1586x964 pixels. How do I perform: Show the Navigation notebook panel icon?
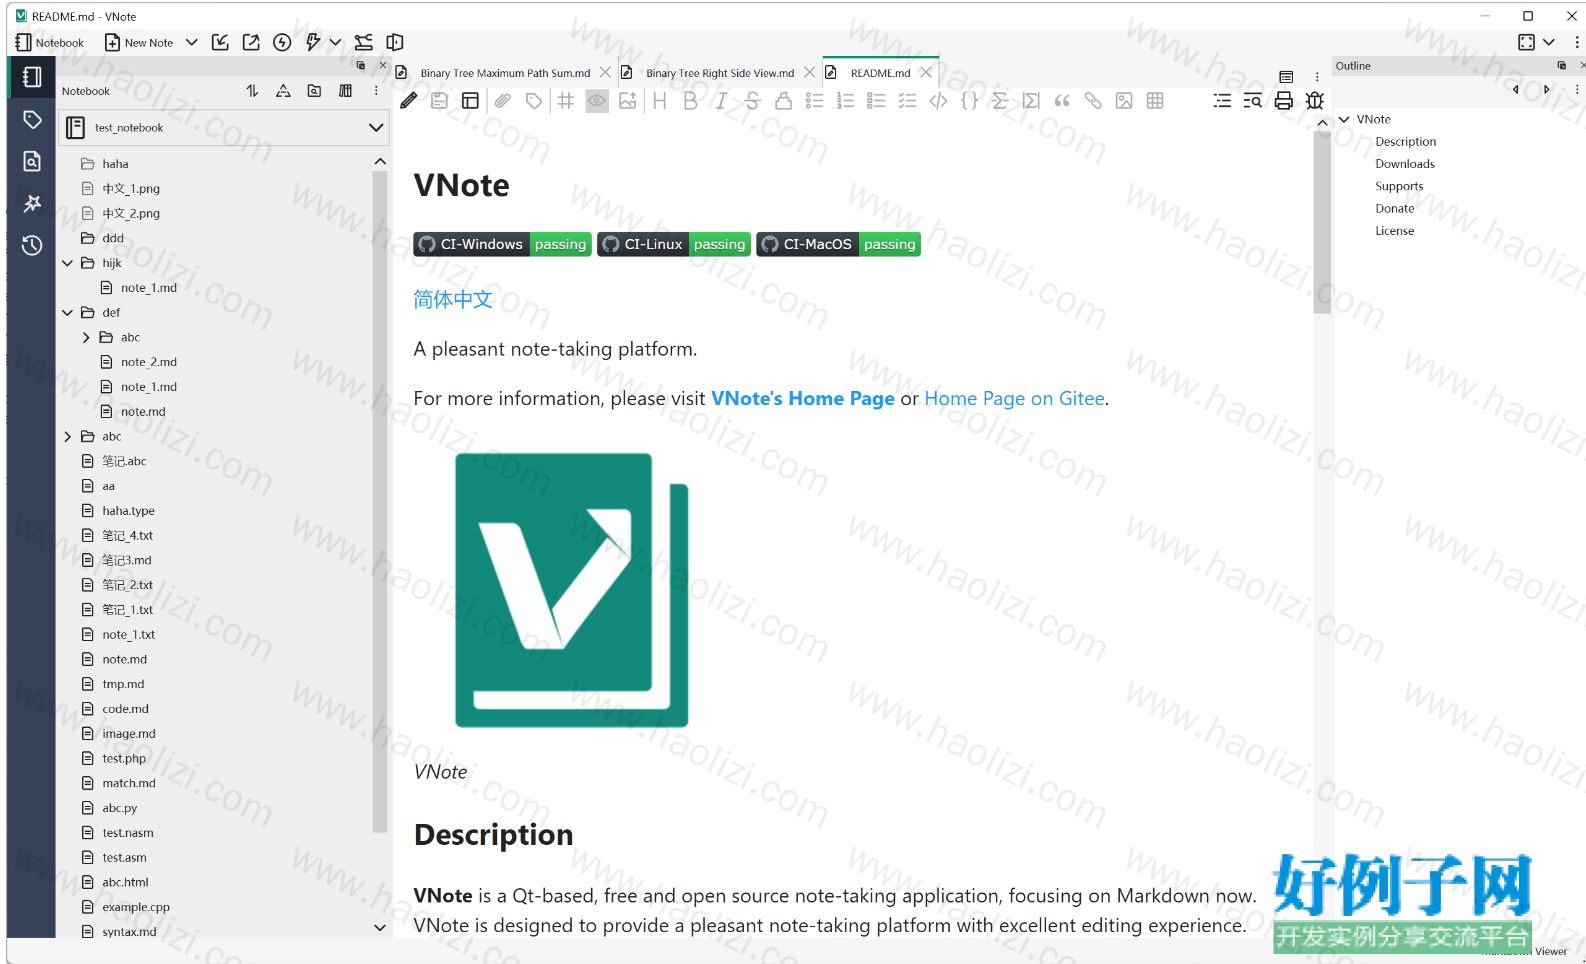pyautogui.click(x=32, y=77)
